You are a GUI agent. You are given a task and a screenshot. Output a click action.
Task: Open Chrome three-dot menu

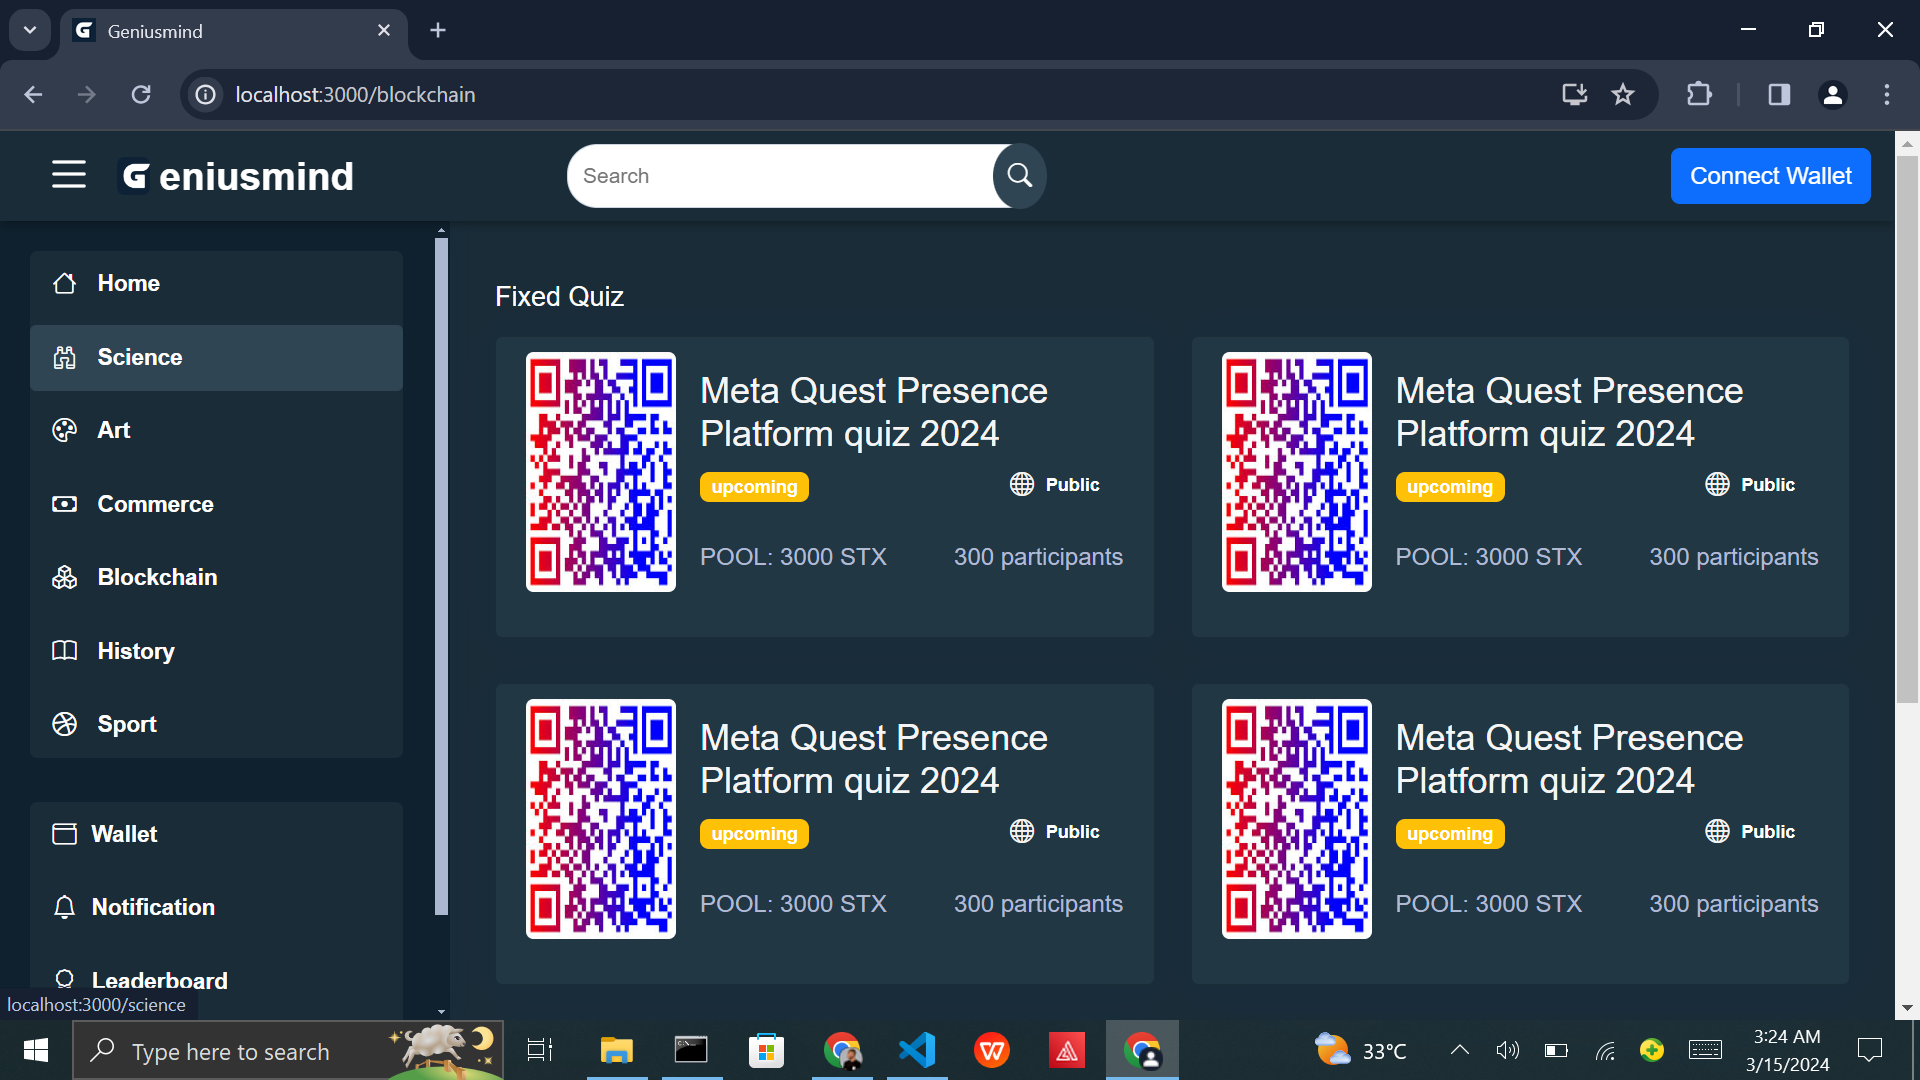tap(1886, 95)
